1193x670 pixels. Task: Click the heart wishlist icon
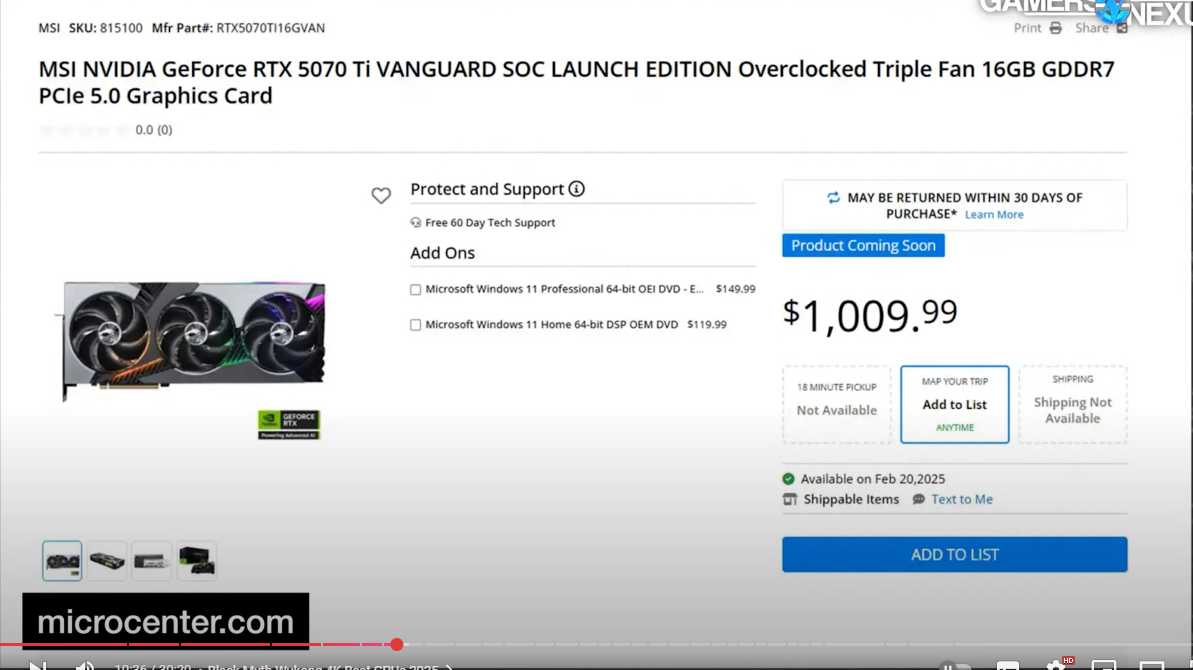pyautogui.click(x=381, y=195)
